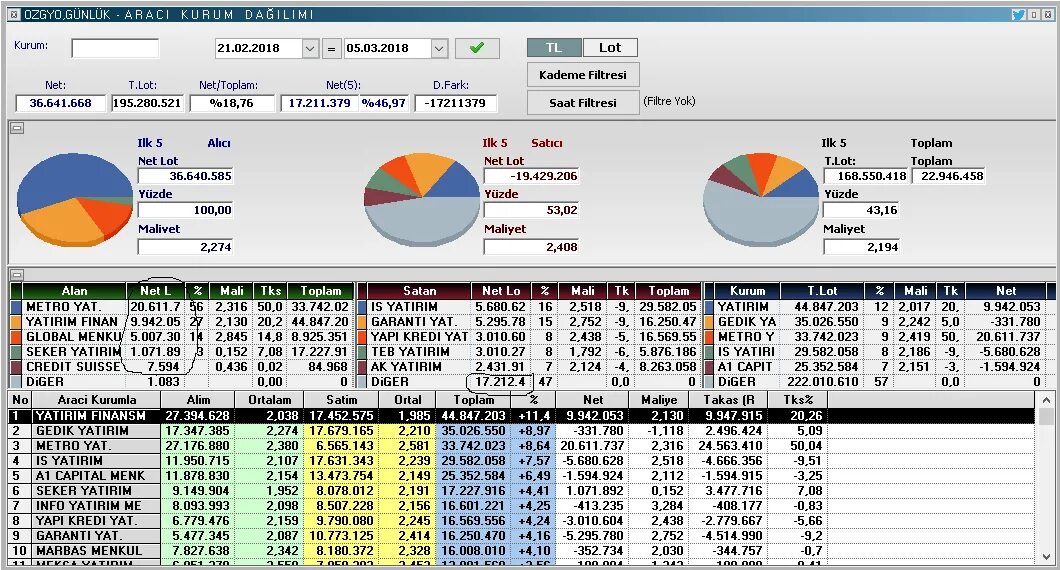The width and height of the screenshot is (1060, 570).
Task: Click orange swatch next to GLOBAL MENKU buyer
Action: [x=16, y=337]
